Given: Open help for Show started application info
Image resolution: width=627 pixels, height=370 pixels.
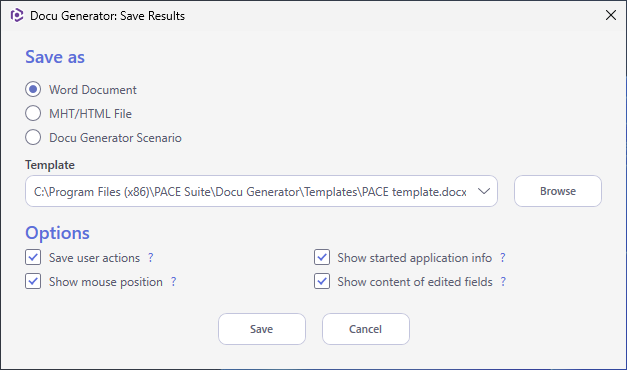Looking at the screenshot, I should [503, 258].
